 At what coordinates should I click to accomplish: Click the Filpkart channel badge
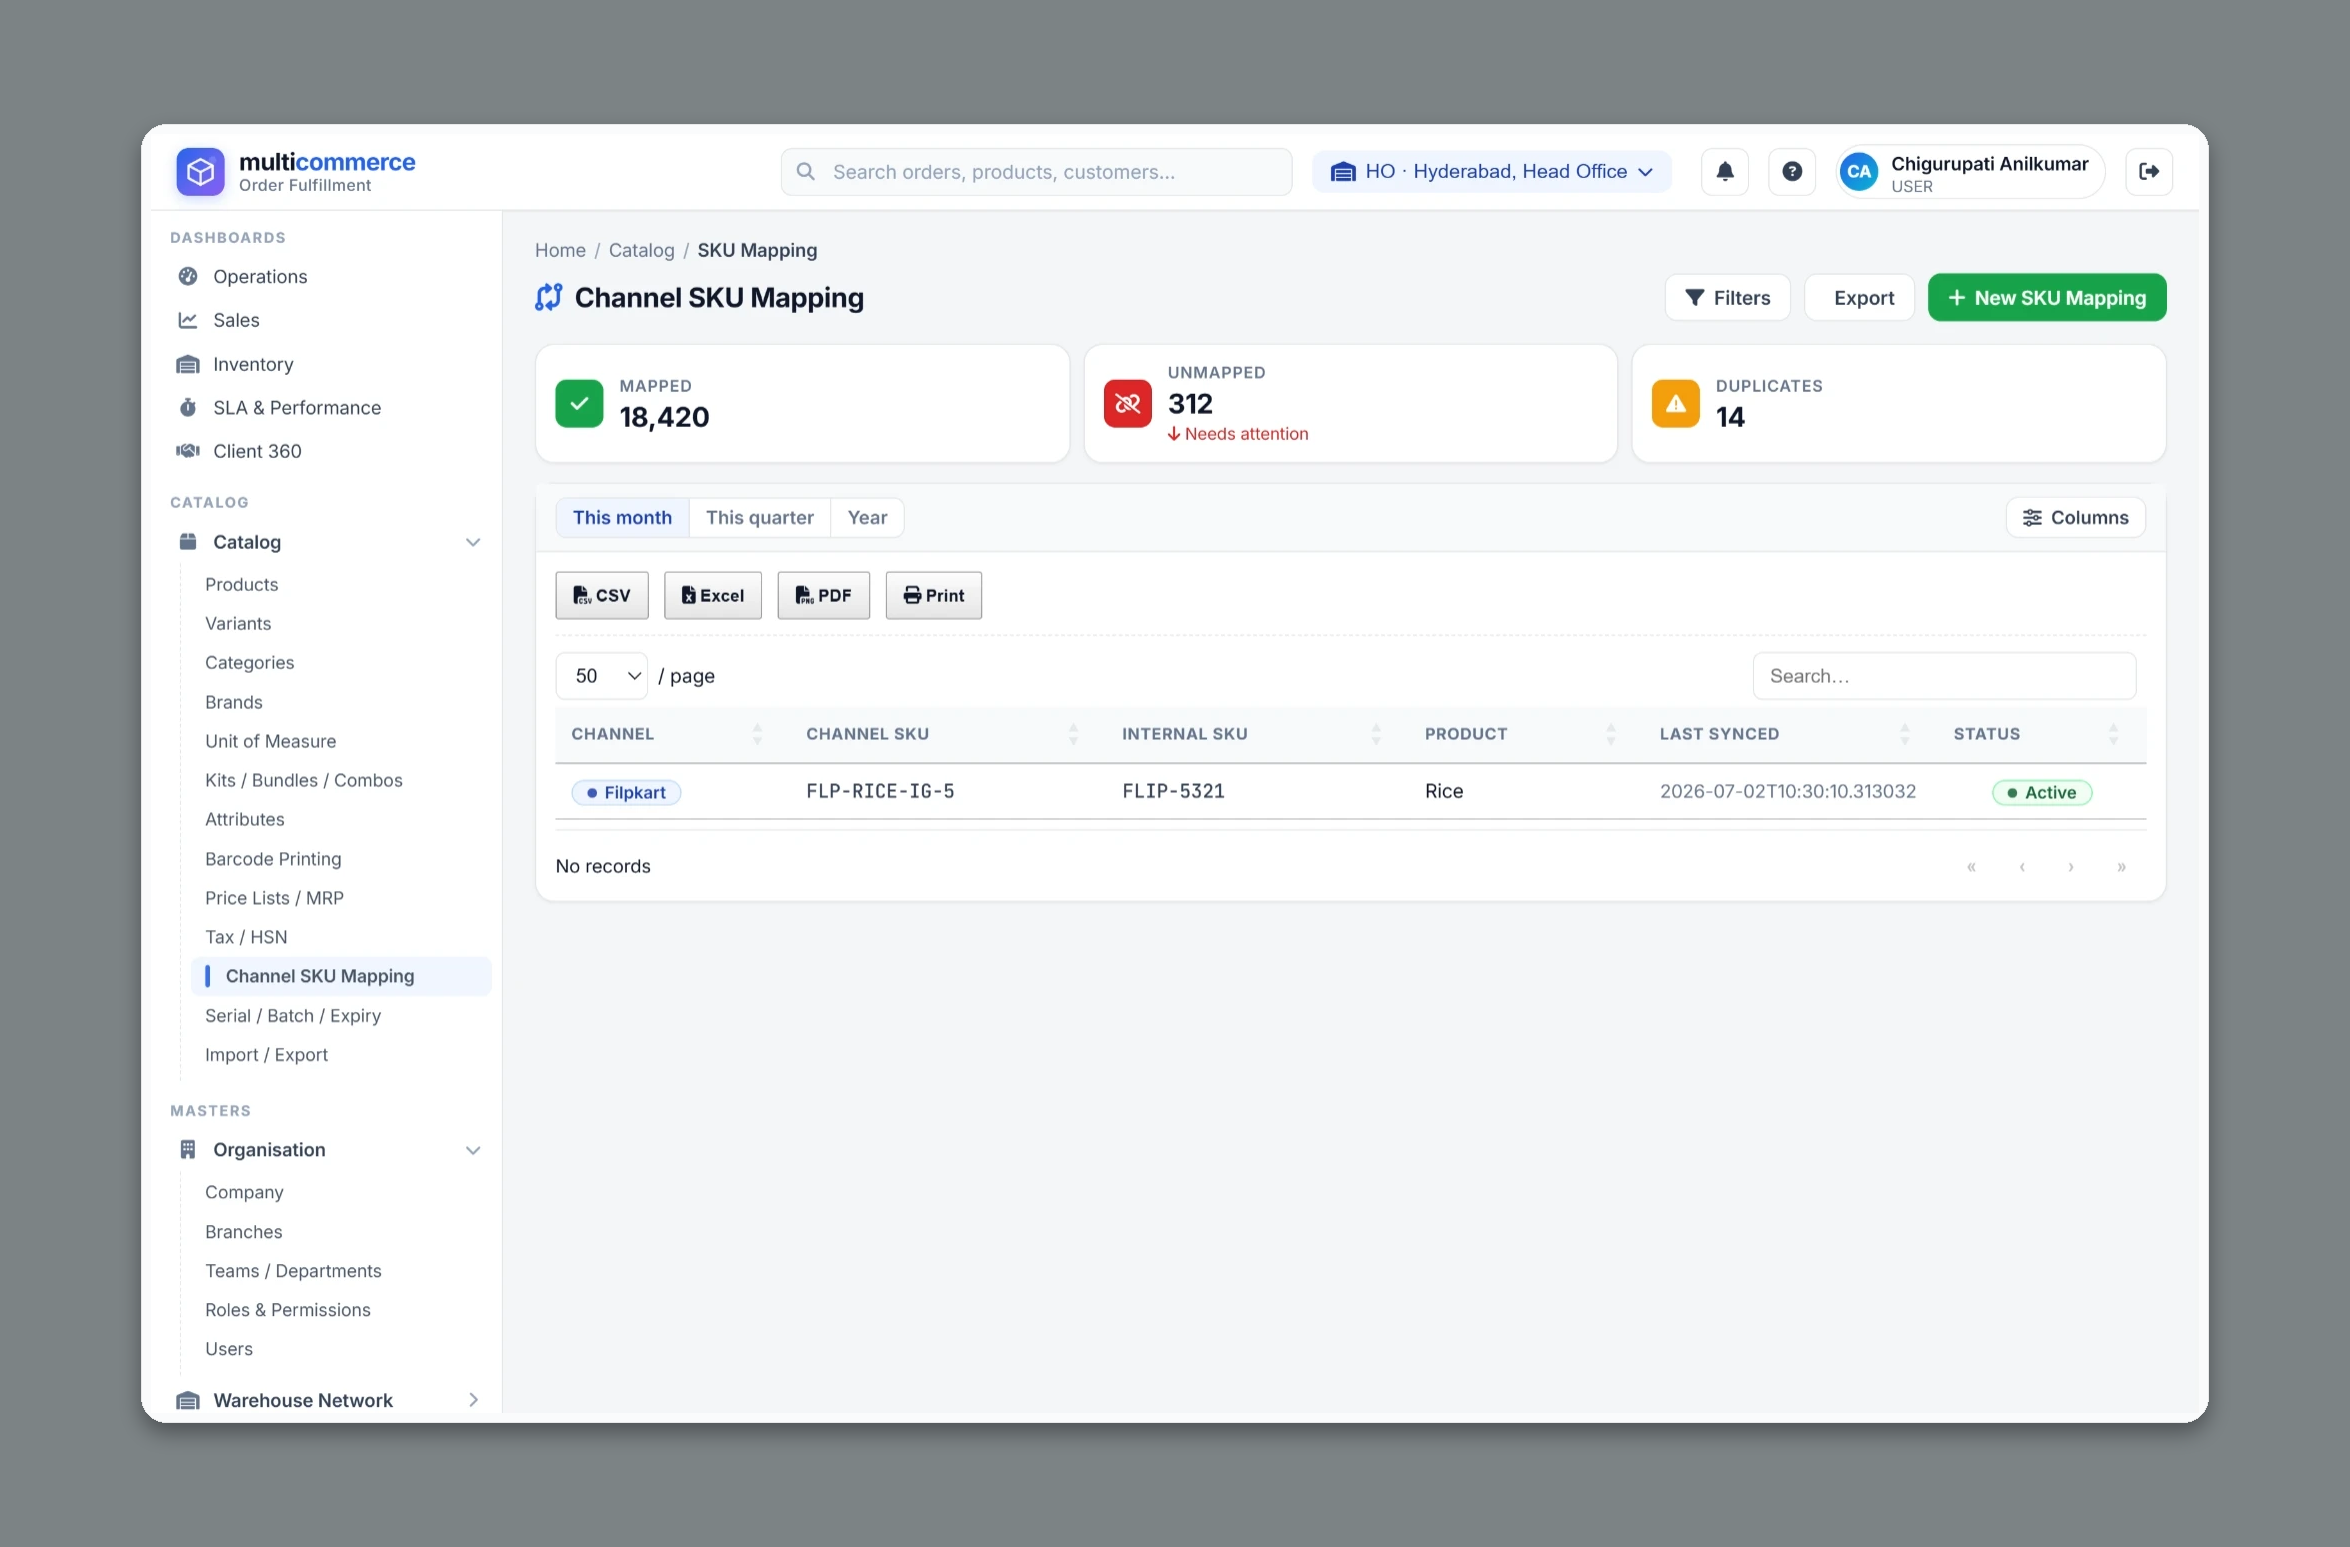626,792
